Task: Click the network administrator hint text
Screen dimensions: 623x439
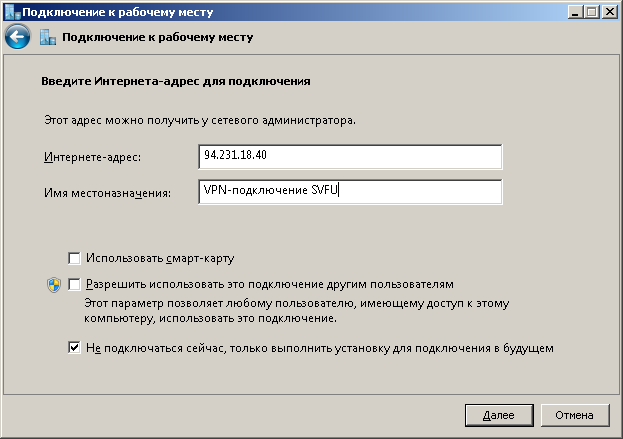Action: [x=200, y=120]
